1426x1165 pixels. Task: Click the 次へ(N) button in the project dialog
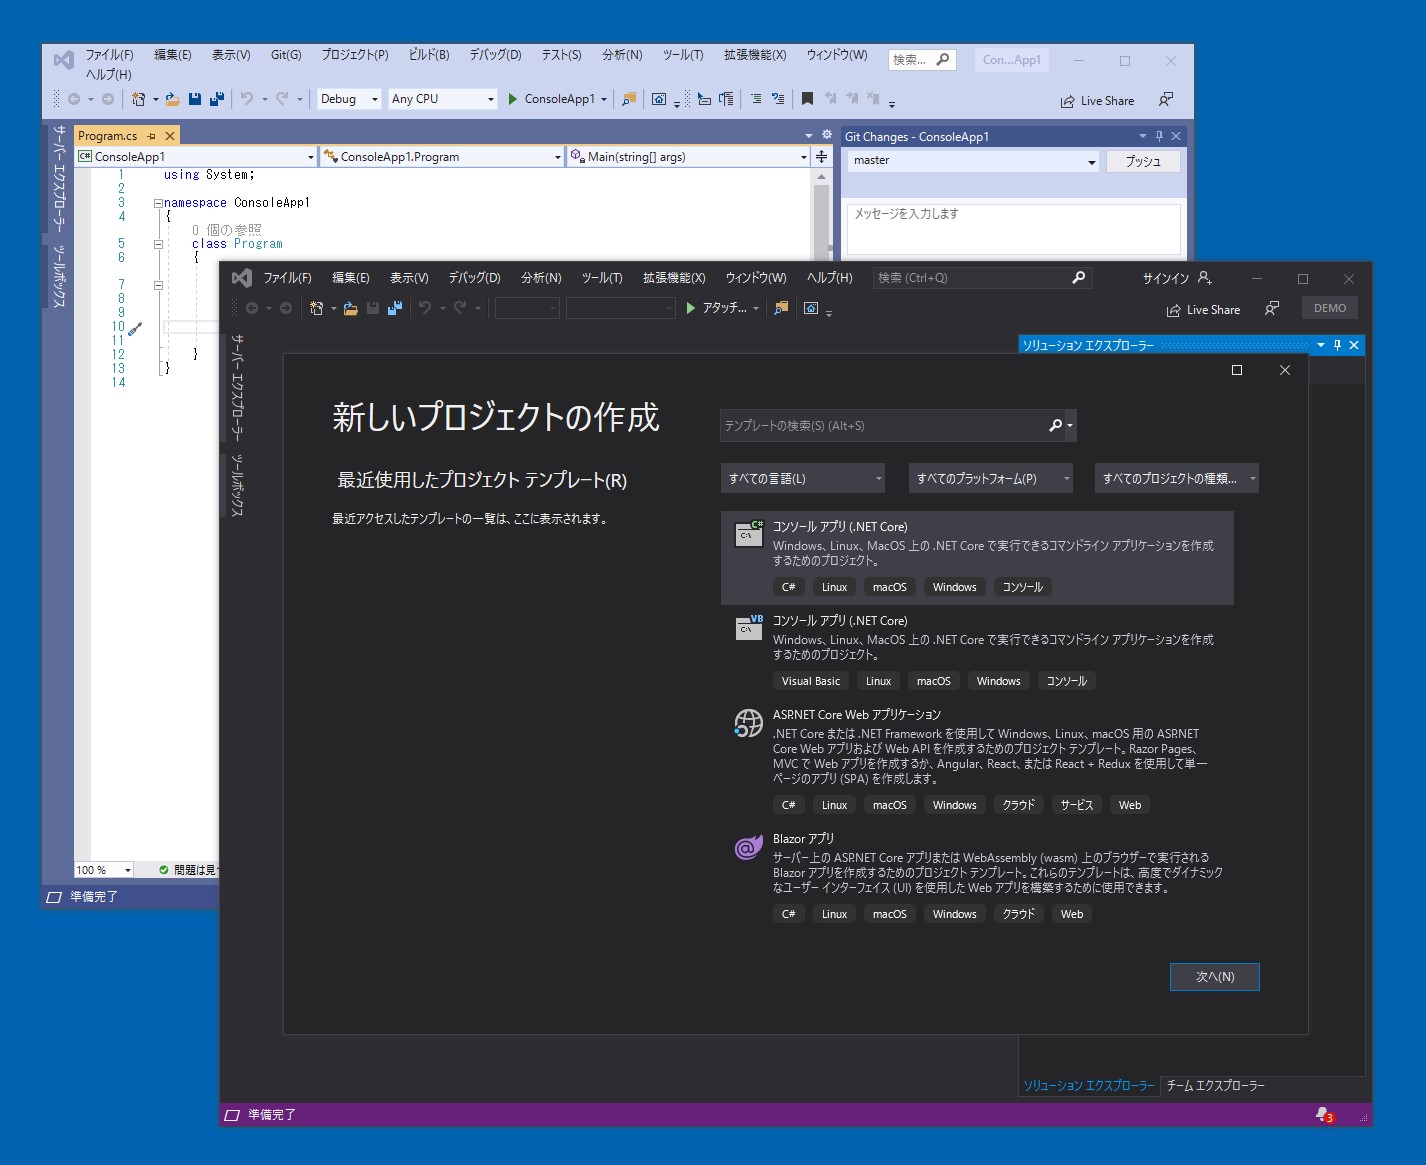[x=1214, y=977]
